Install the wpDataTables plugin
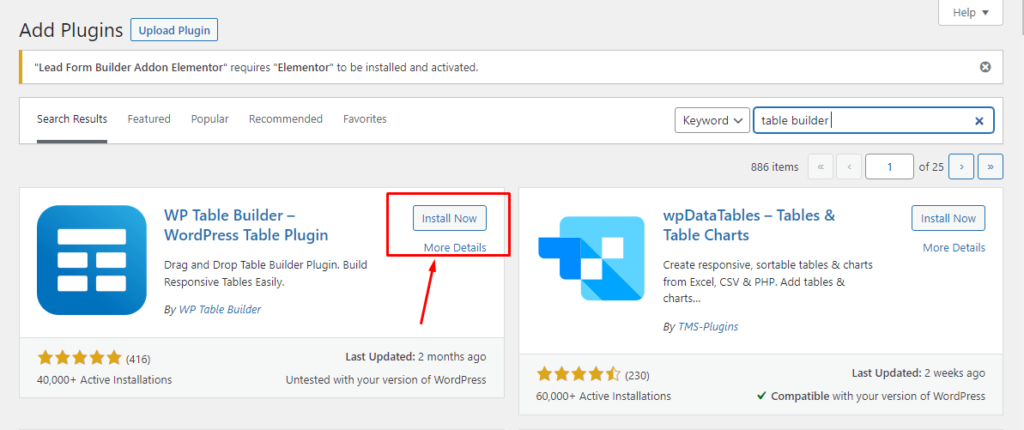This screenshot has width=1024, height=430. tap(948, 218)
